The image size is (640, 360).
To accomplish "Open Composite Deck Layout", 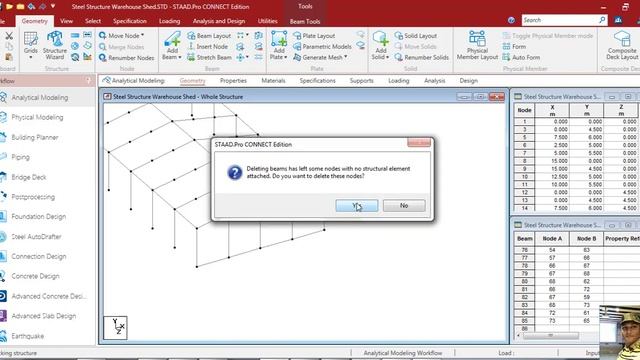I will pyautogui.click(x=622, y=45).
